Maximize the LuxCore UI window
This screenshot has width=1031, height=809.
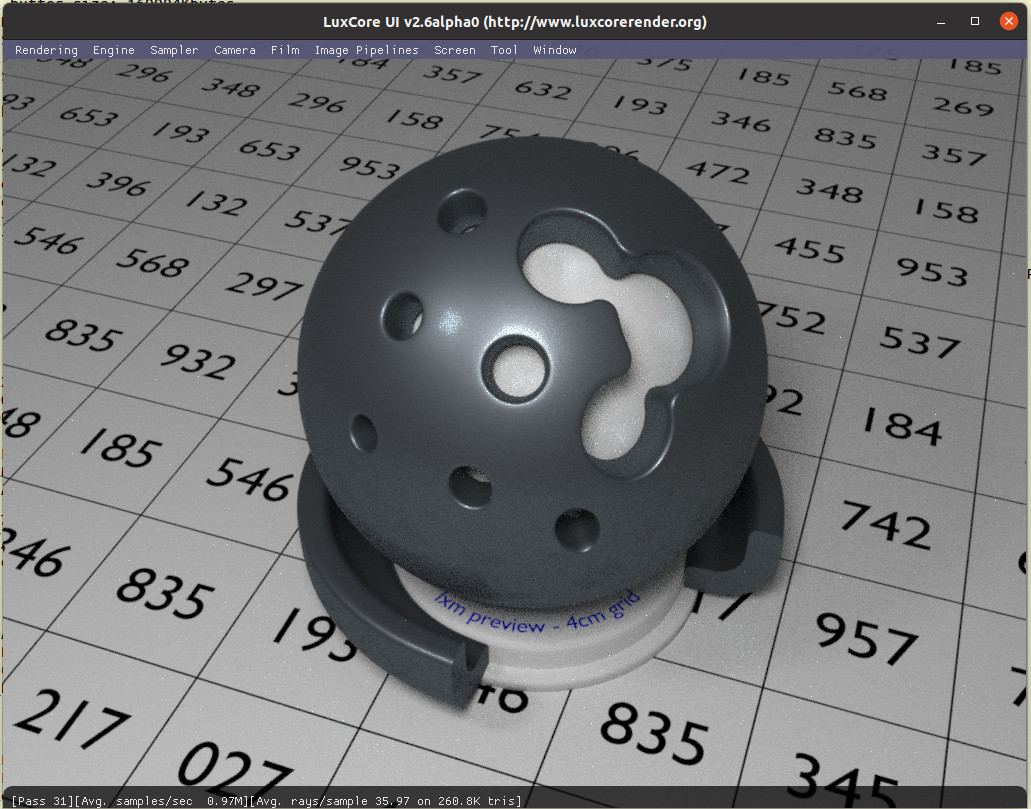(975, 21)
